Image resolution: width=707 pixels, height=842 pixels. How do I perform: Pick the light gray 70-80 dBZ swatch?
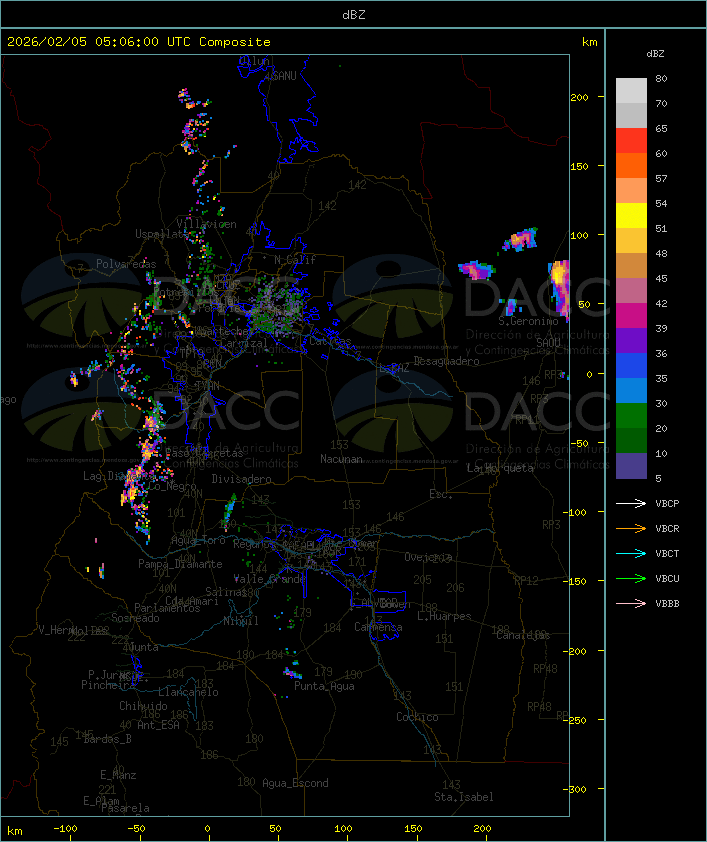631,91
